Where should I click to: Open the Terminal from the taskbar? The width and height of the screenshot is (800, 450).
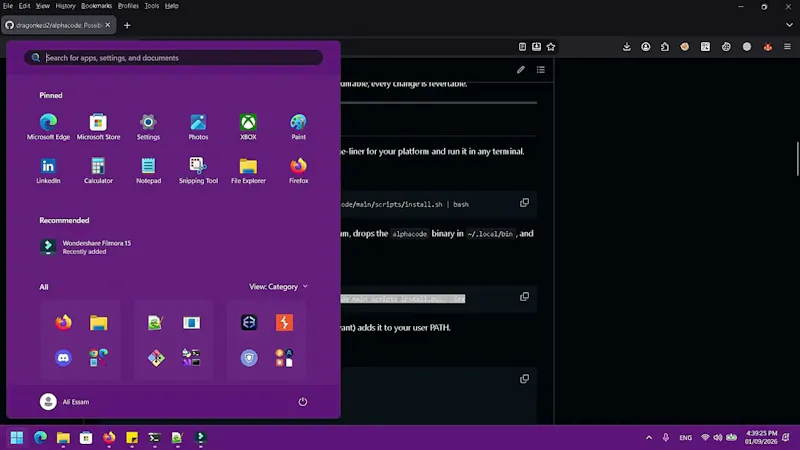click(155, 437)
